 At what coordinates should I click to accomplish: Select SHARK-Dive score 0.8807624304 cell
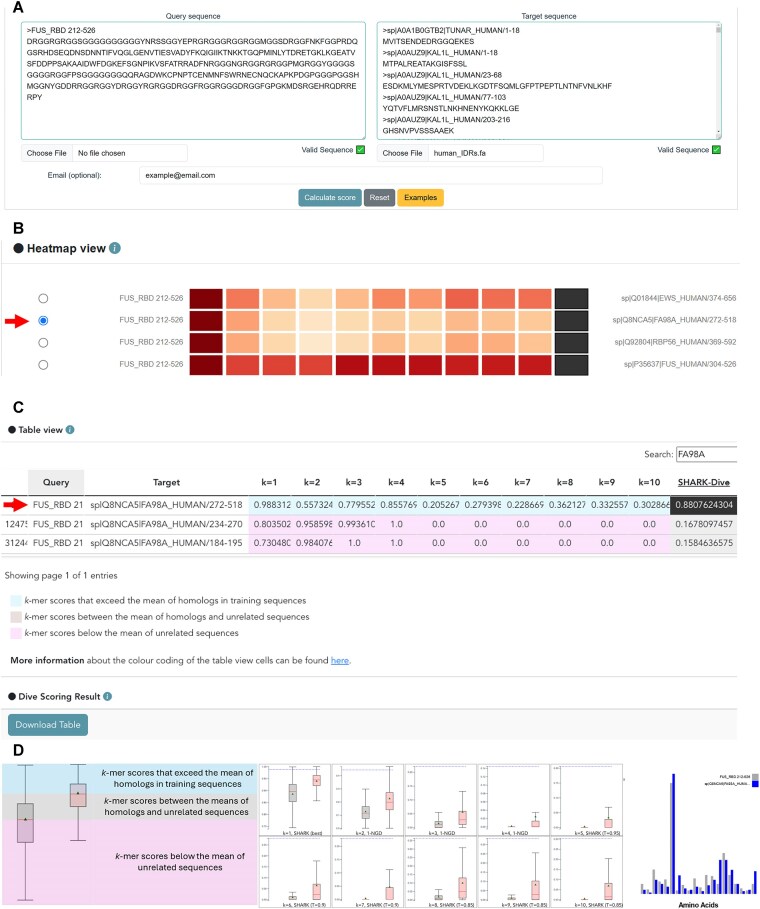pyautogui.click(x=704, y=505)
